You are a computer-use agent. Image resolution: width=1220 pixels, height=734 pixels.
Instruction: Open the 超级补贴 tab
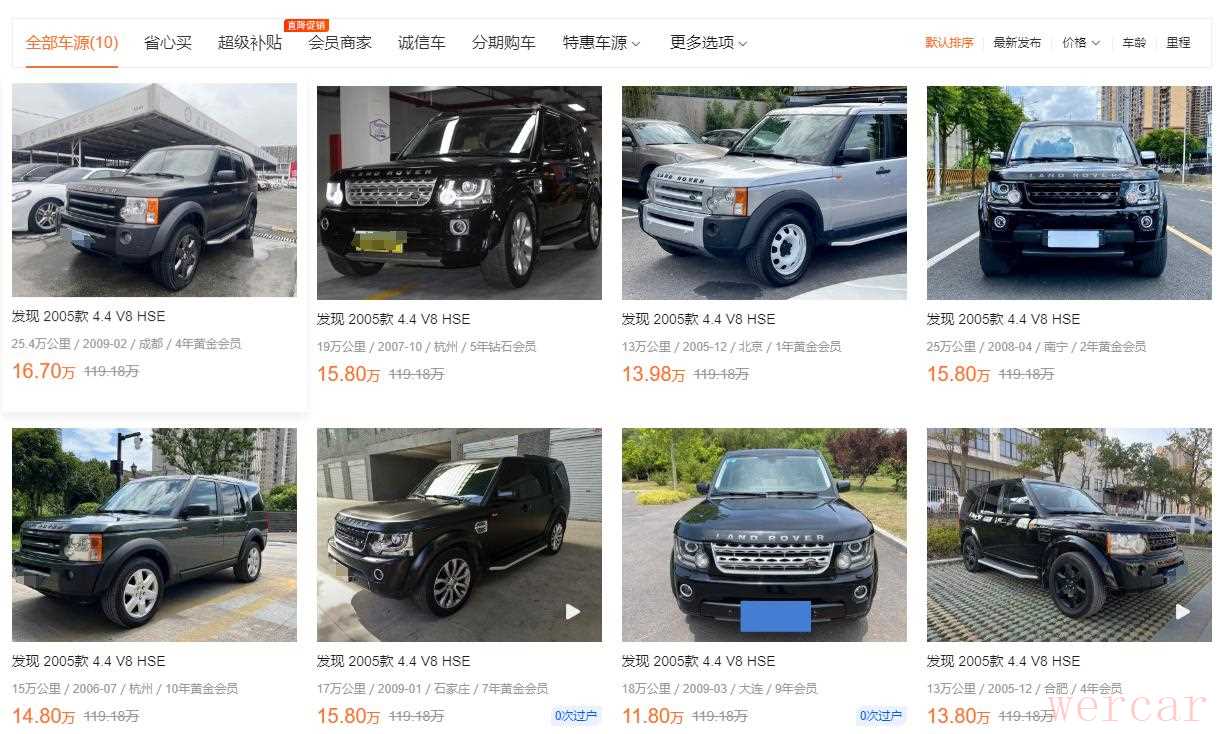click(250, 43)
